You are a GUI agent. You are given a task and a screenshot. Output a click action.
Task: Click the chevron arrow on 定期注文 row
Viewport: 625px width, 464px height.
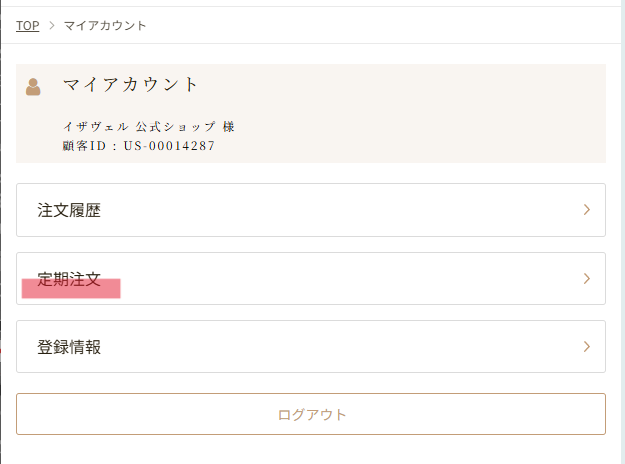pos(587,278)
